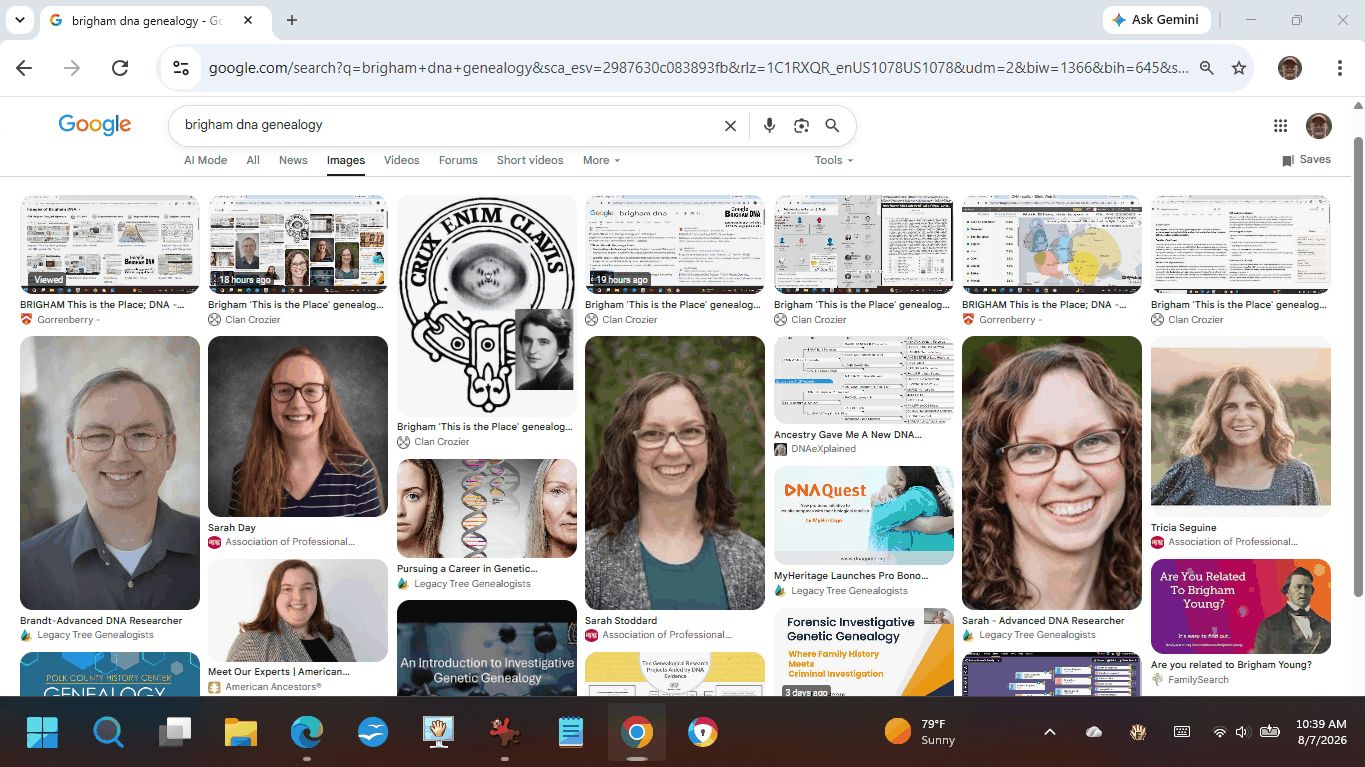The width and height of the screenshot is (1365, 767).
Task: Search by image with Google Lens
Action: pyautogui.click(x=801, y=126)
